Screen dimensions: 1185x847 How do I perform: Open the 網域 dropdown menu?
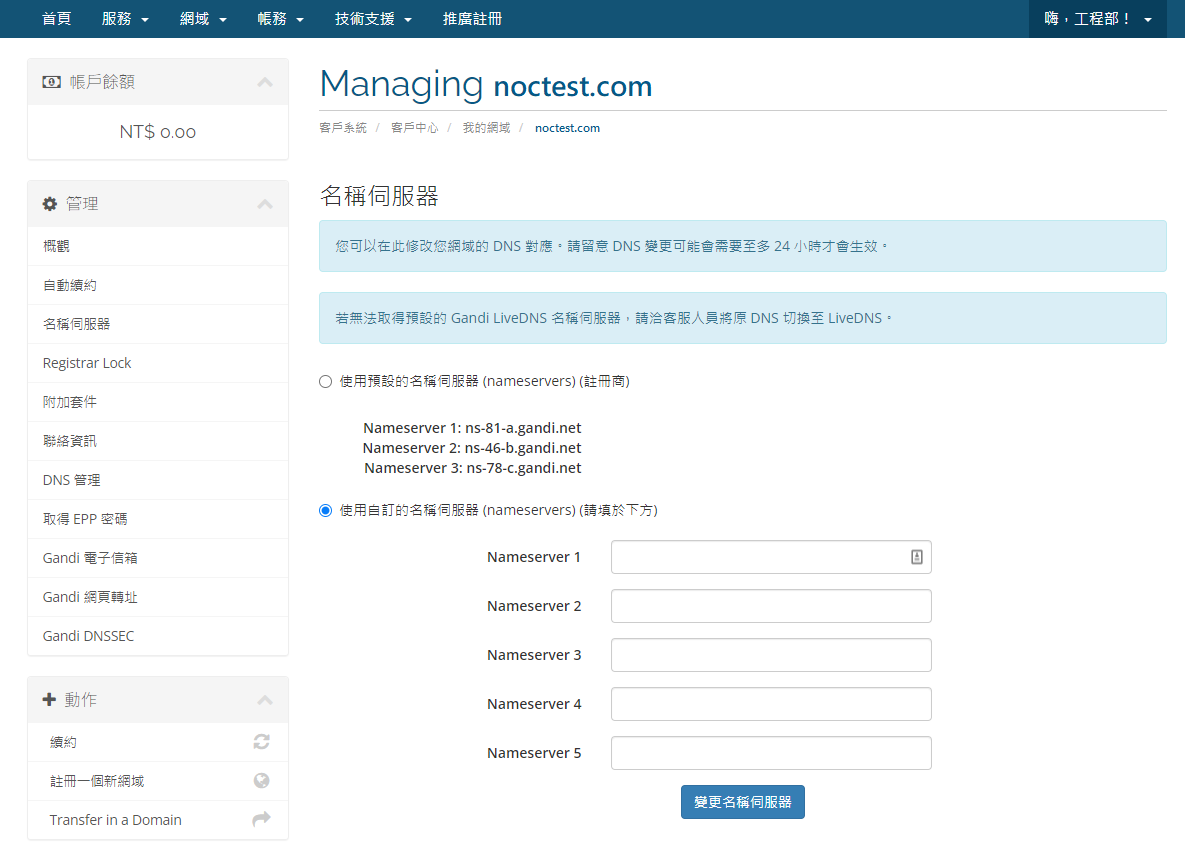203,19
